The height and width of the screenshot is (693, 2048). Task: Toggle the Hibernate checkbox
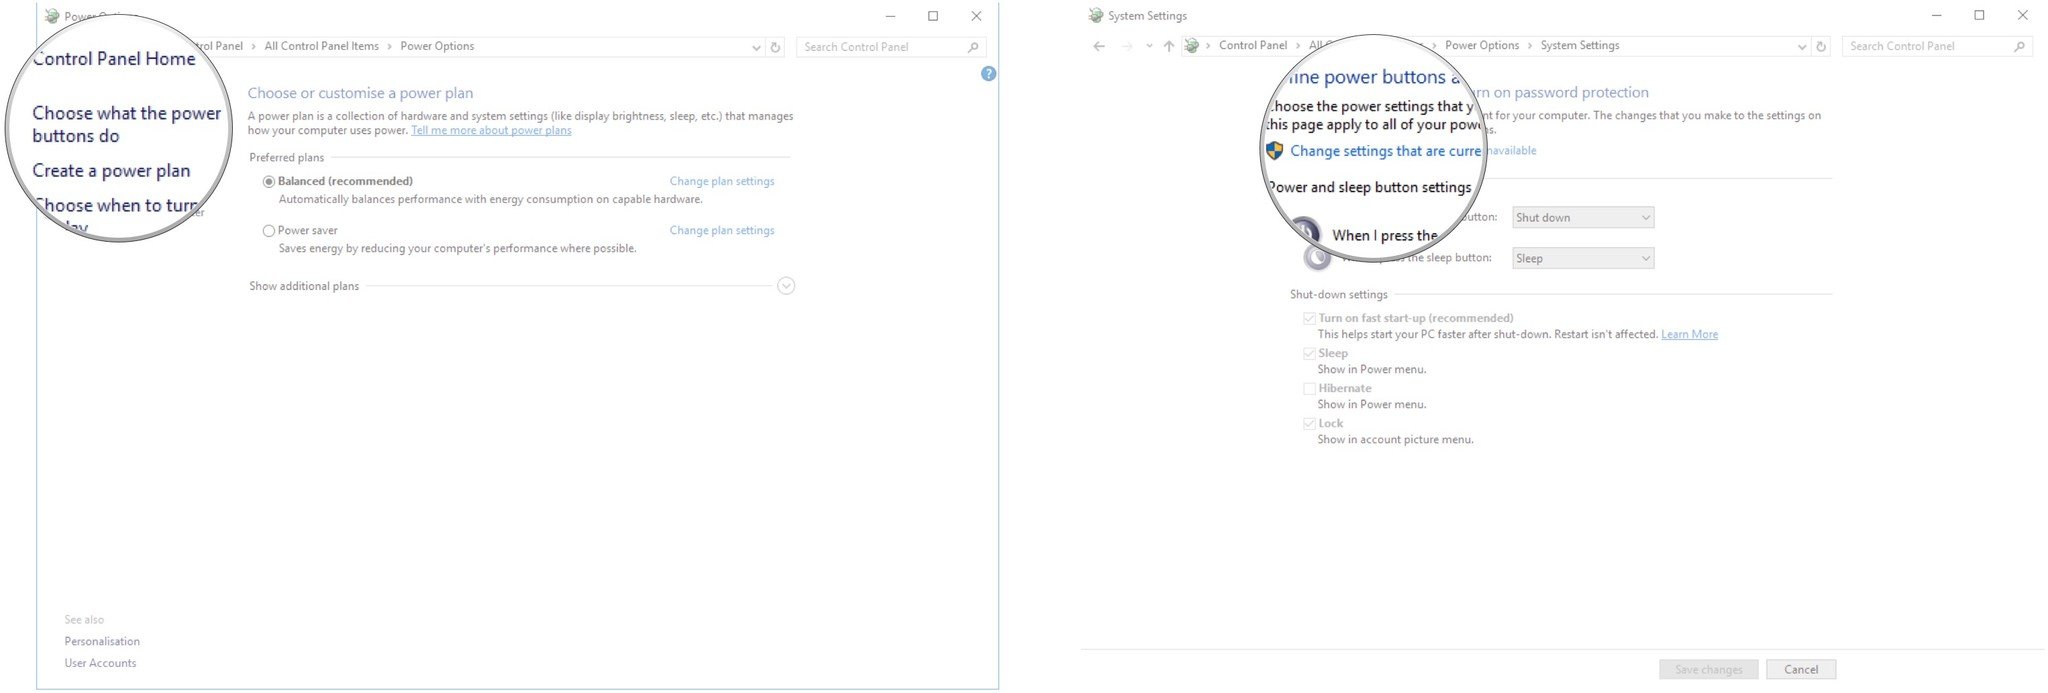pyautogui.click(x=1309, y=389)
